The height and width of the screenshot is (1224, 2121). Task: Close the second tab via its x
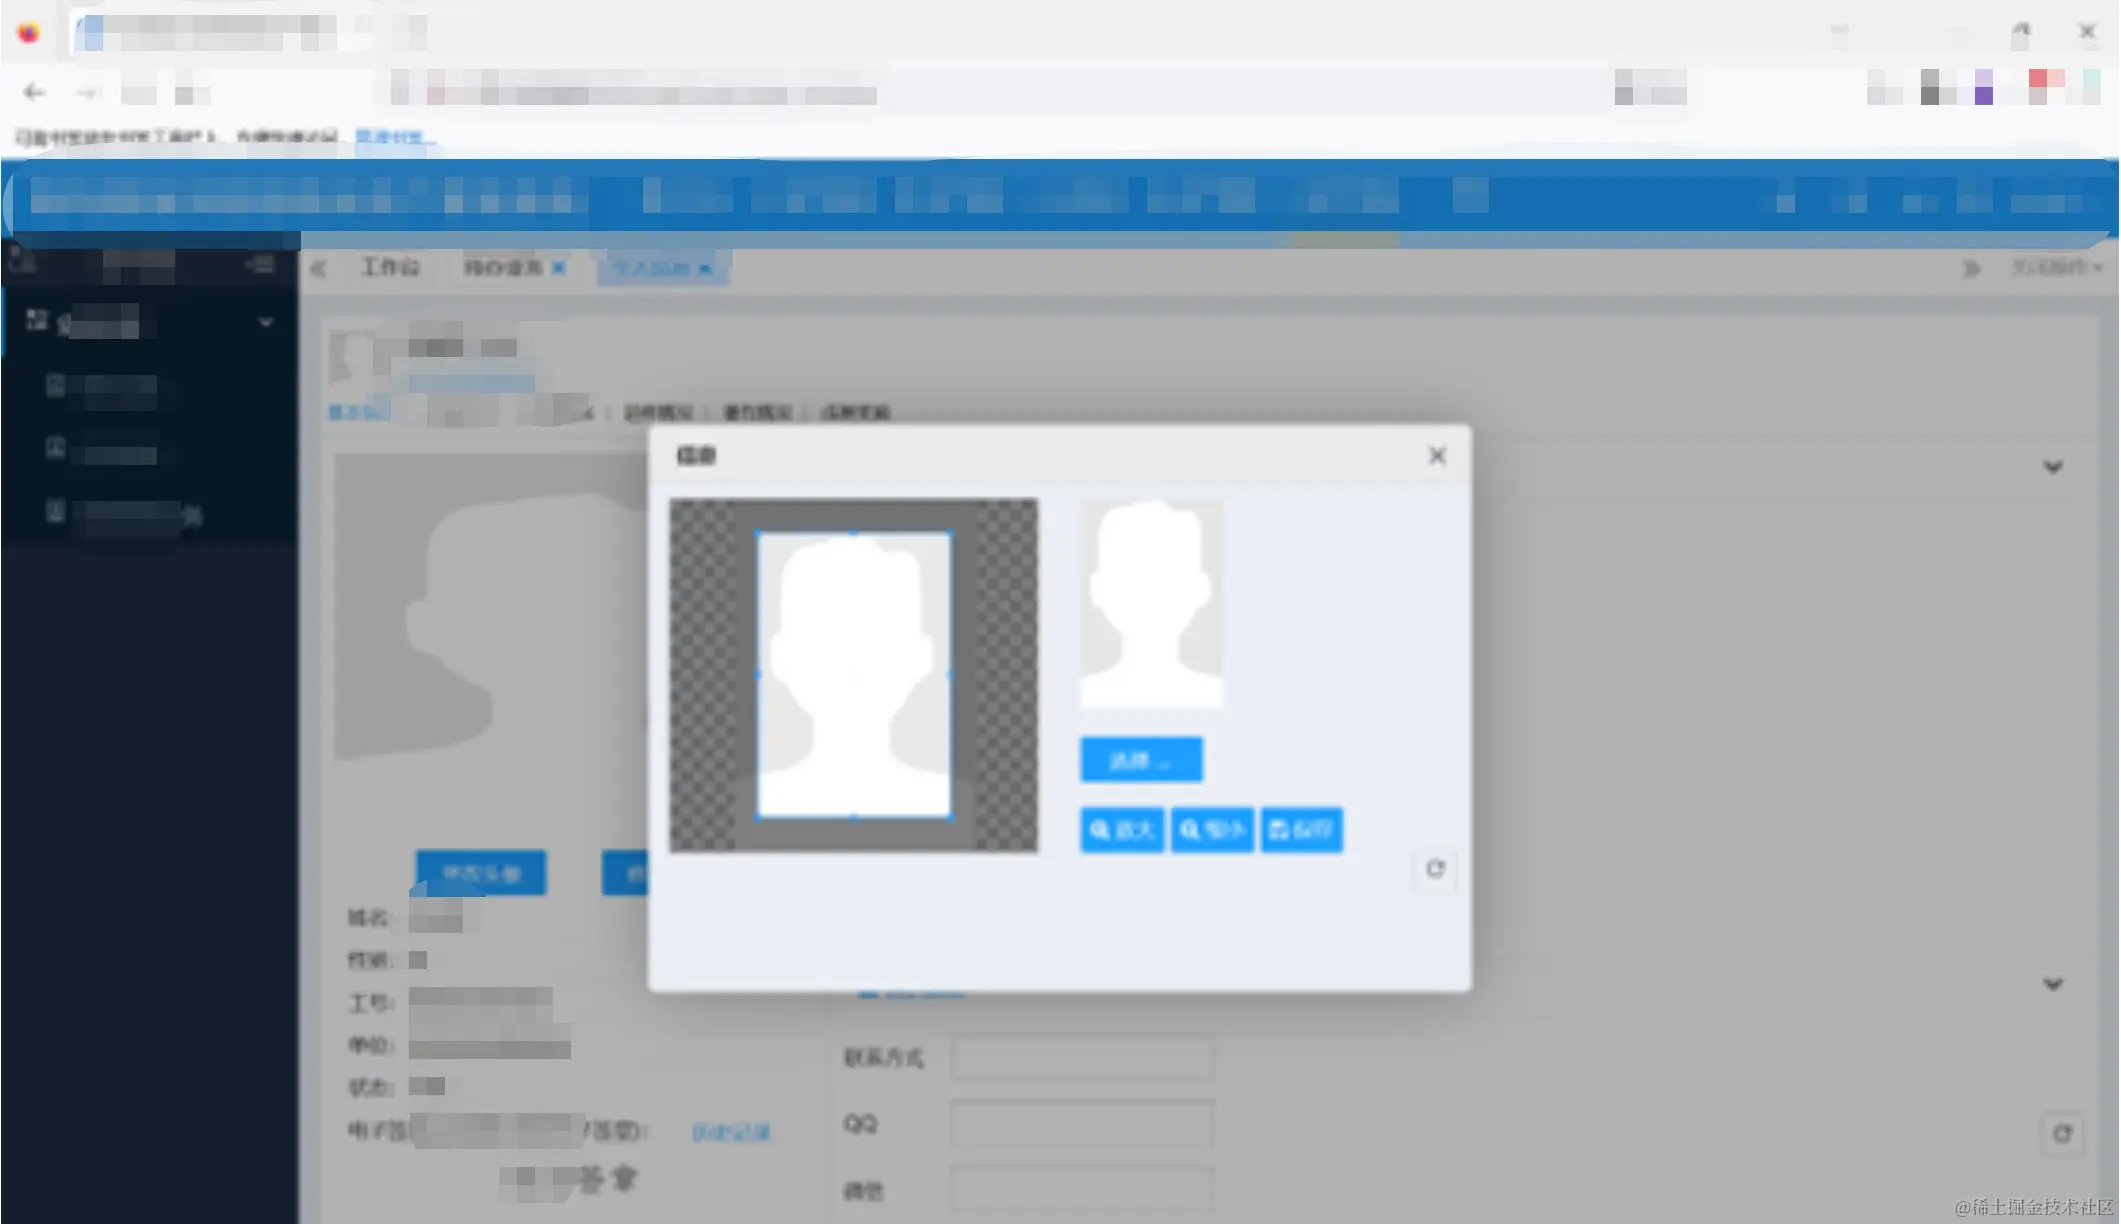[559, 267]
